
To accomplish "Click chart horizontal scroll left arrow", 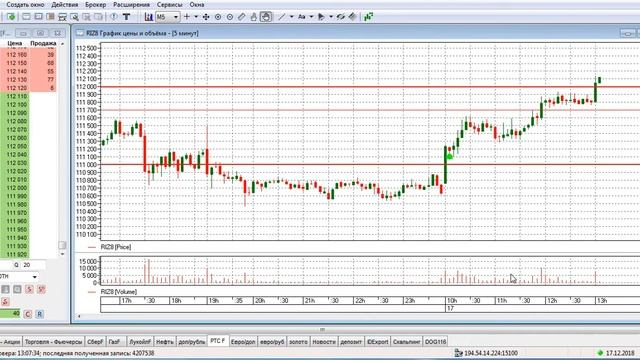I will pos(79,316).
